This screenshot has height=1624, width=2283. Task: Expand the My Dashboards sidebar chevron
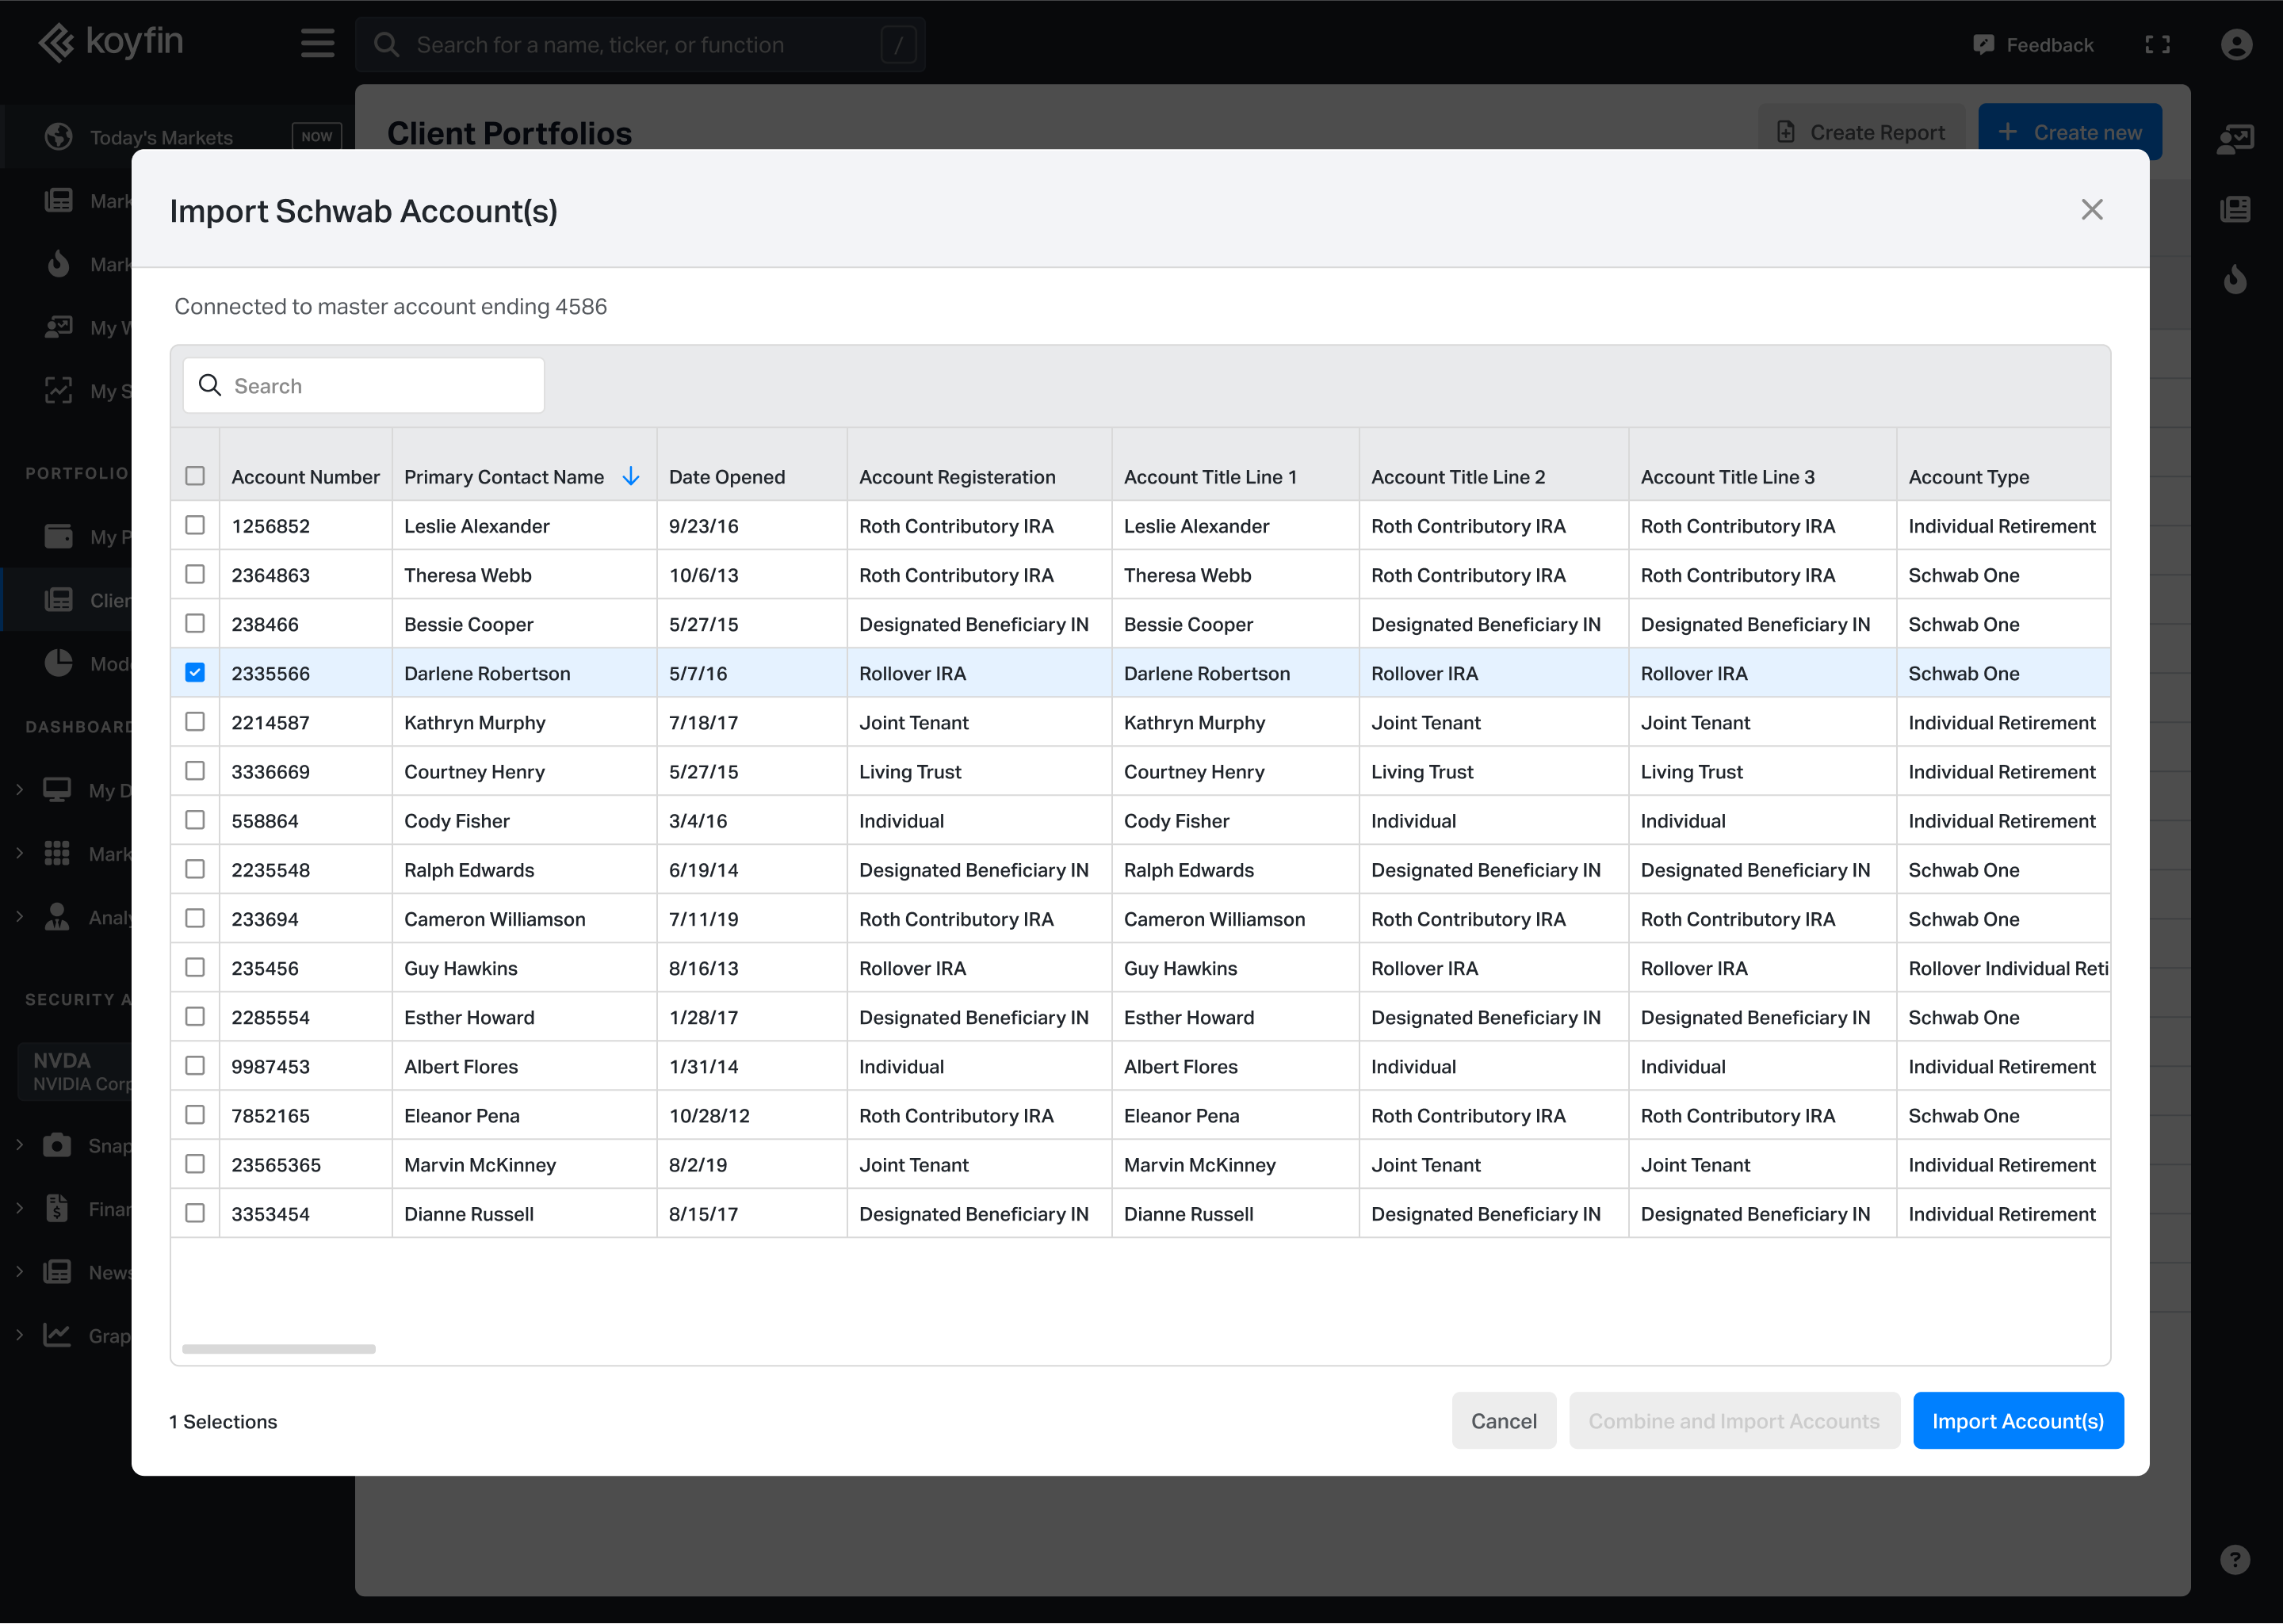pos(19,790)
